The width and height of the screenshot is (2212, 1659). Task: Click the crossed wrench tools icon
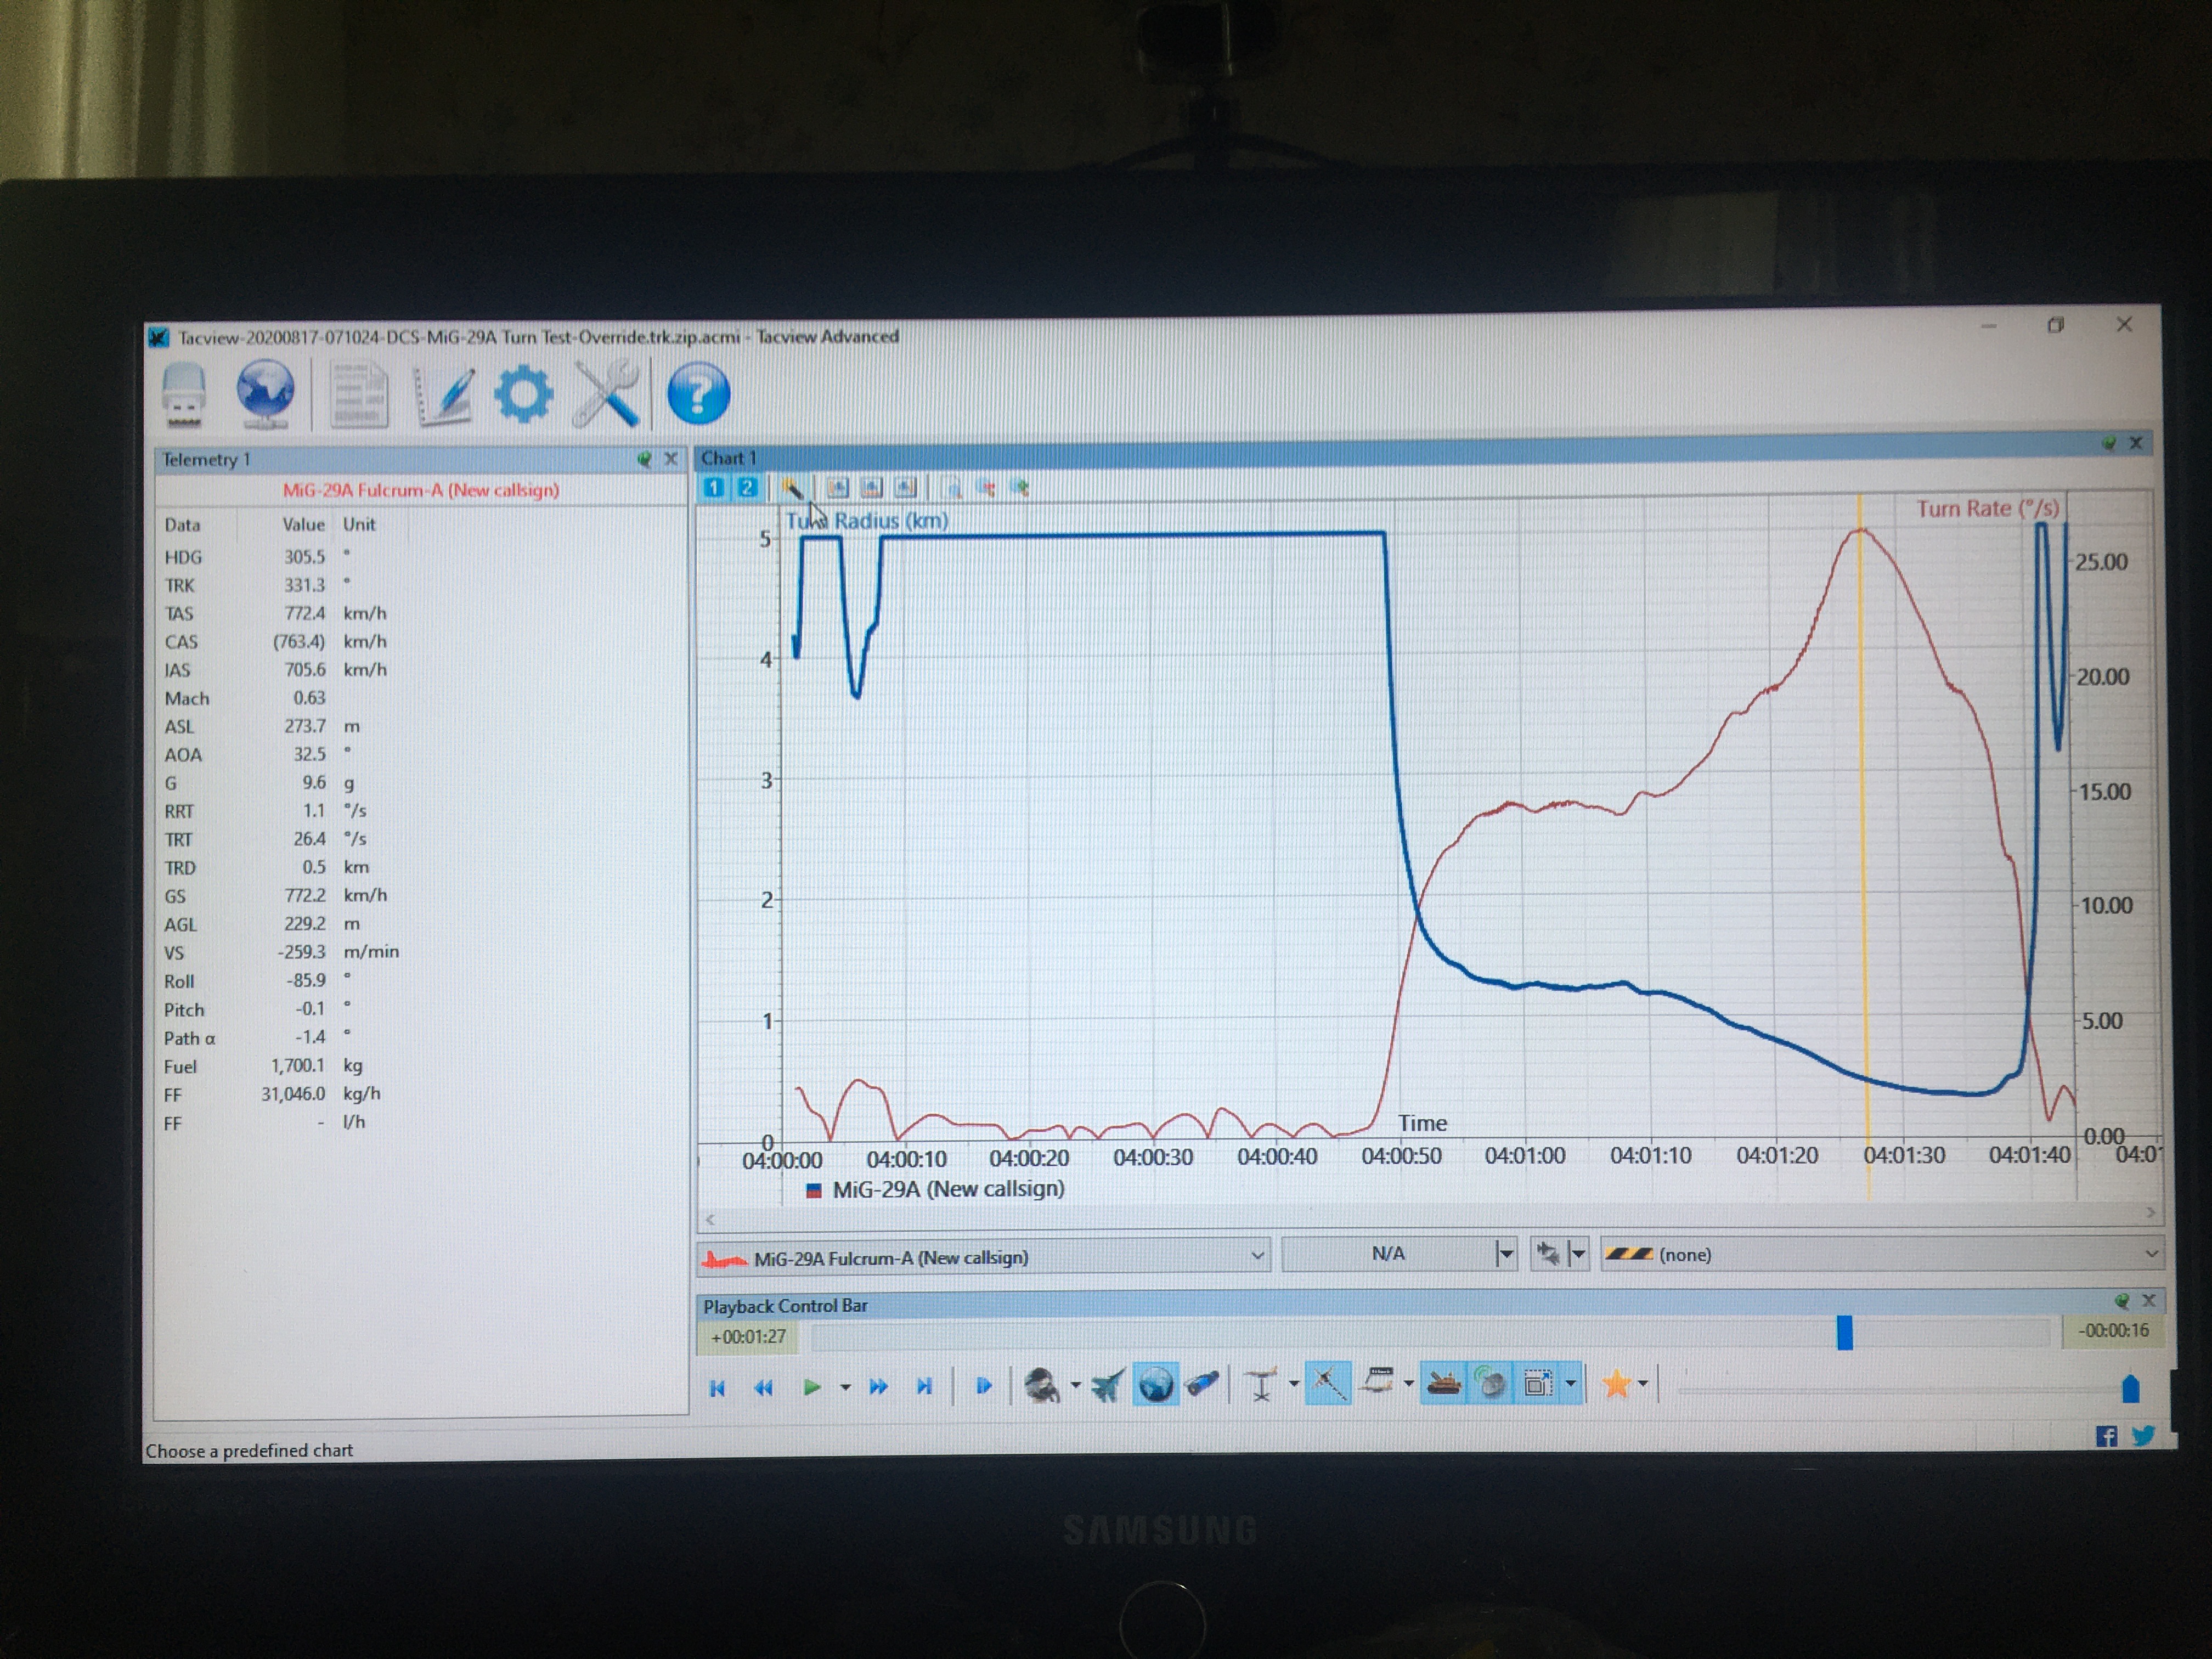[606, 393]
